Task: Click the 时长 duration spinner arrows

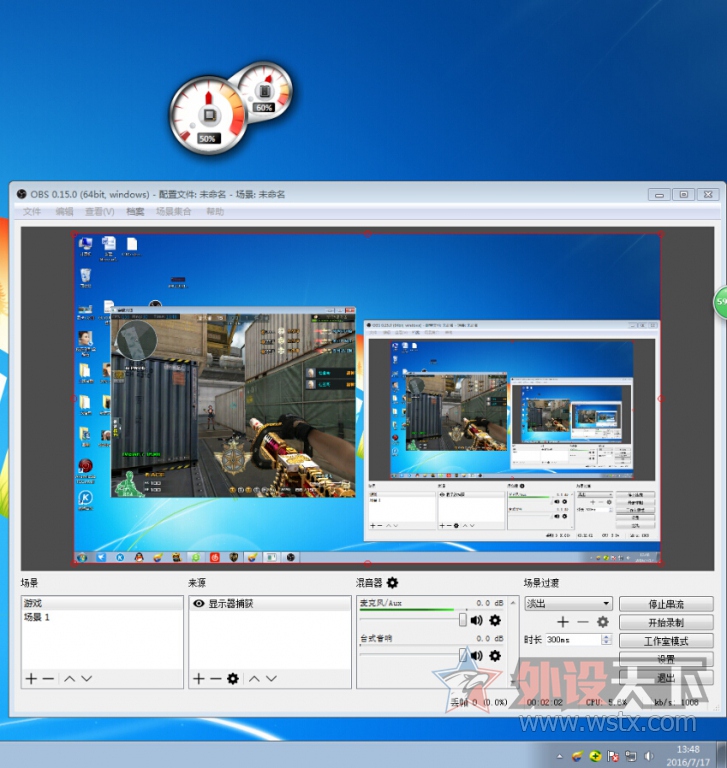Action: tap(606, 640)
